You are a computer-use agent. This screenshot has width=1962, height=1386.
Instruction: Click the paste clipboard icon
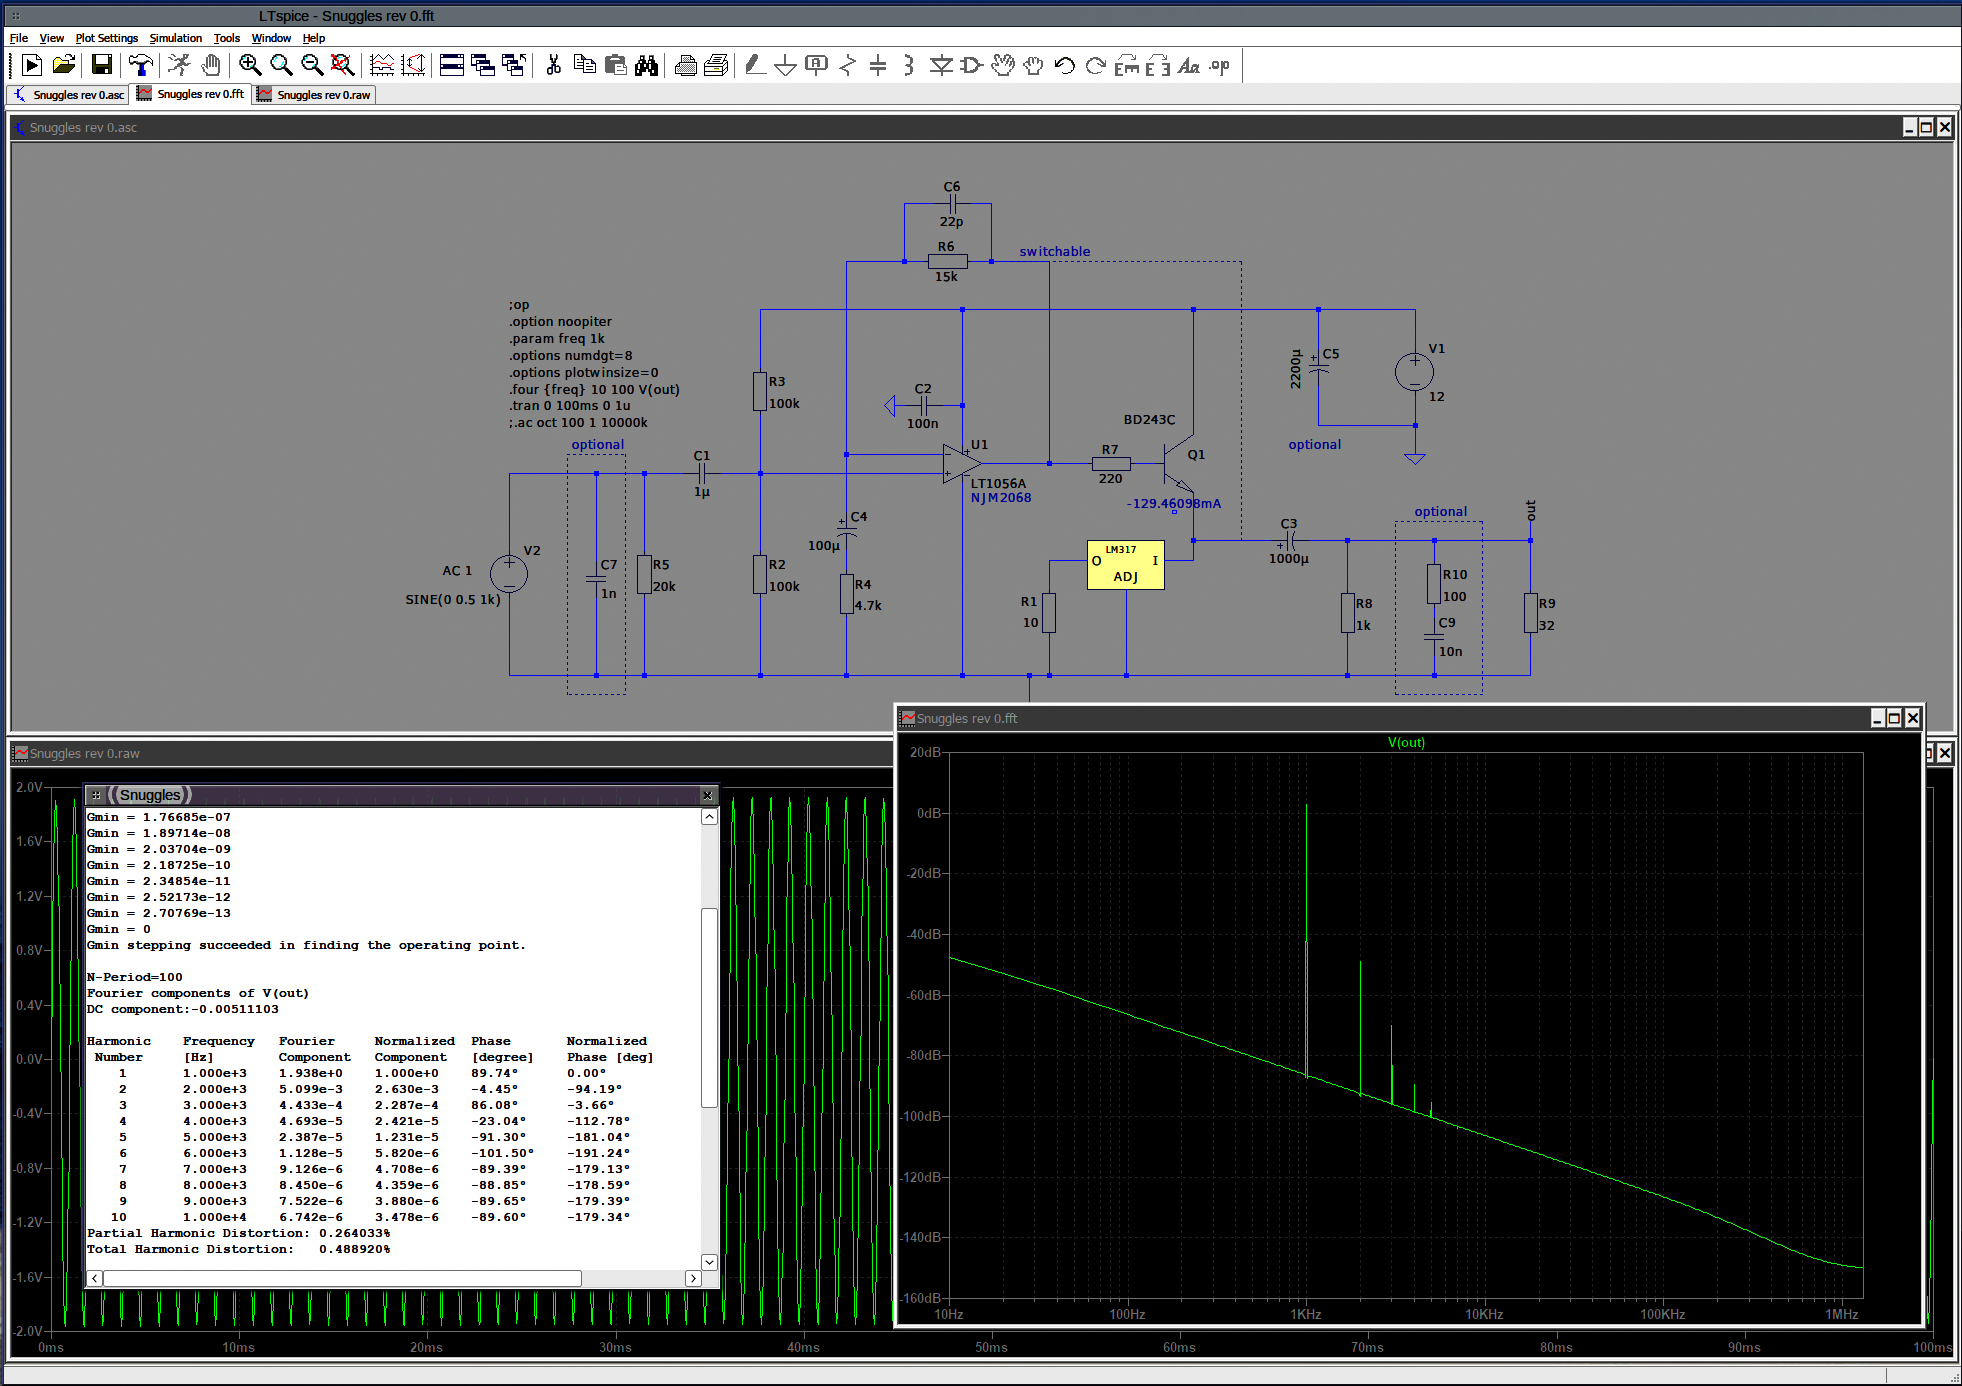tap(616, 66)
